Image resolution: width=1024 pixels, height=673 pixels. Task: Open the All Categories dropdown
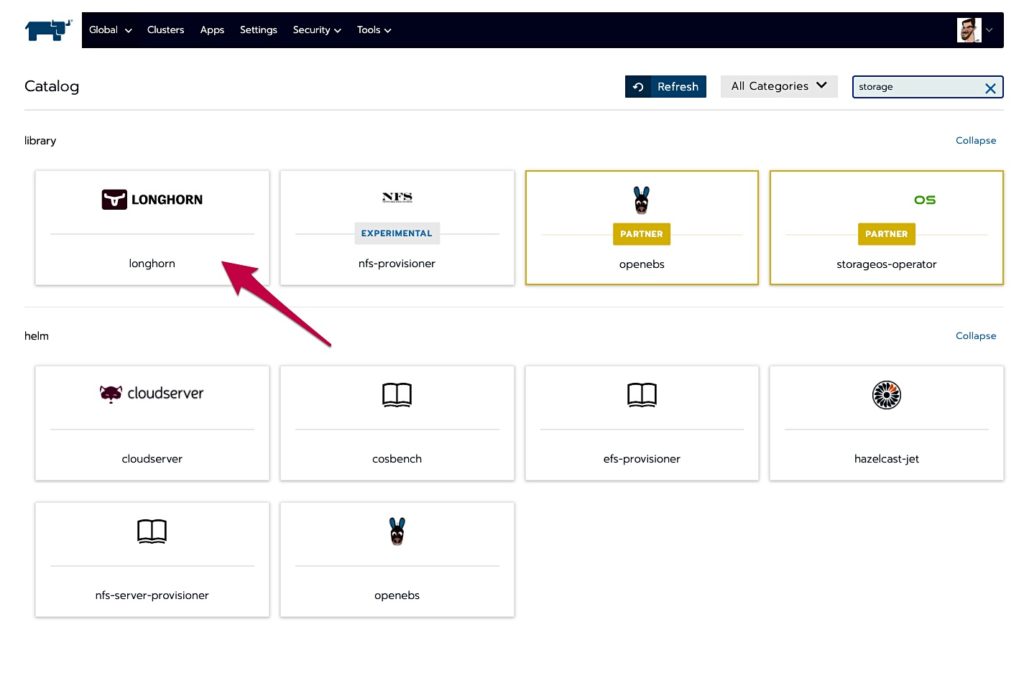[x=778, y=86]
